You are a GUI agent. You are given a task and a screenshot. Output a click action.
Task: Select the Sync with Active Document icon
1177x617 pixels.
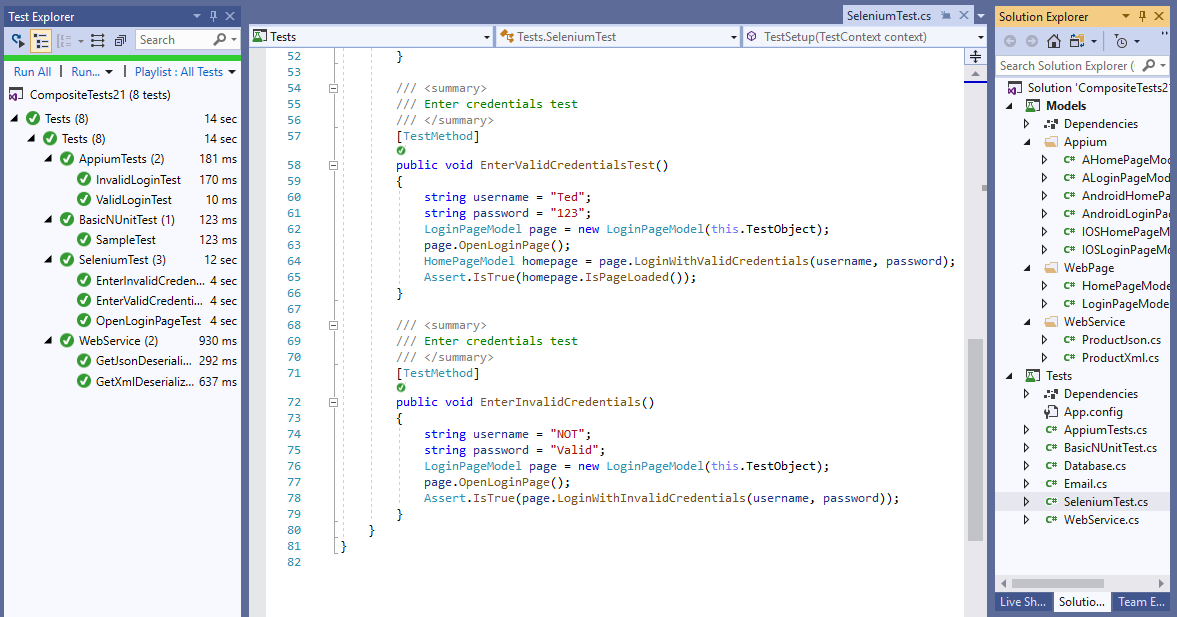click(x=1079, y=41)
